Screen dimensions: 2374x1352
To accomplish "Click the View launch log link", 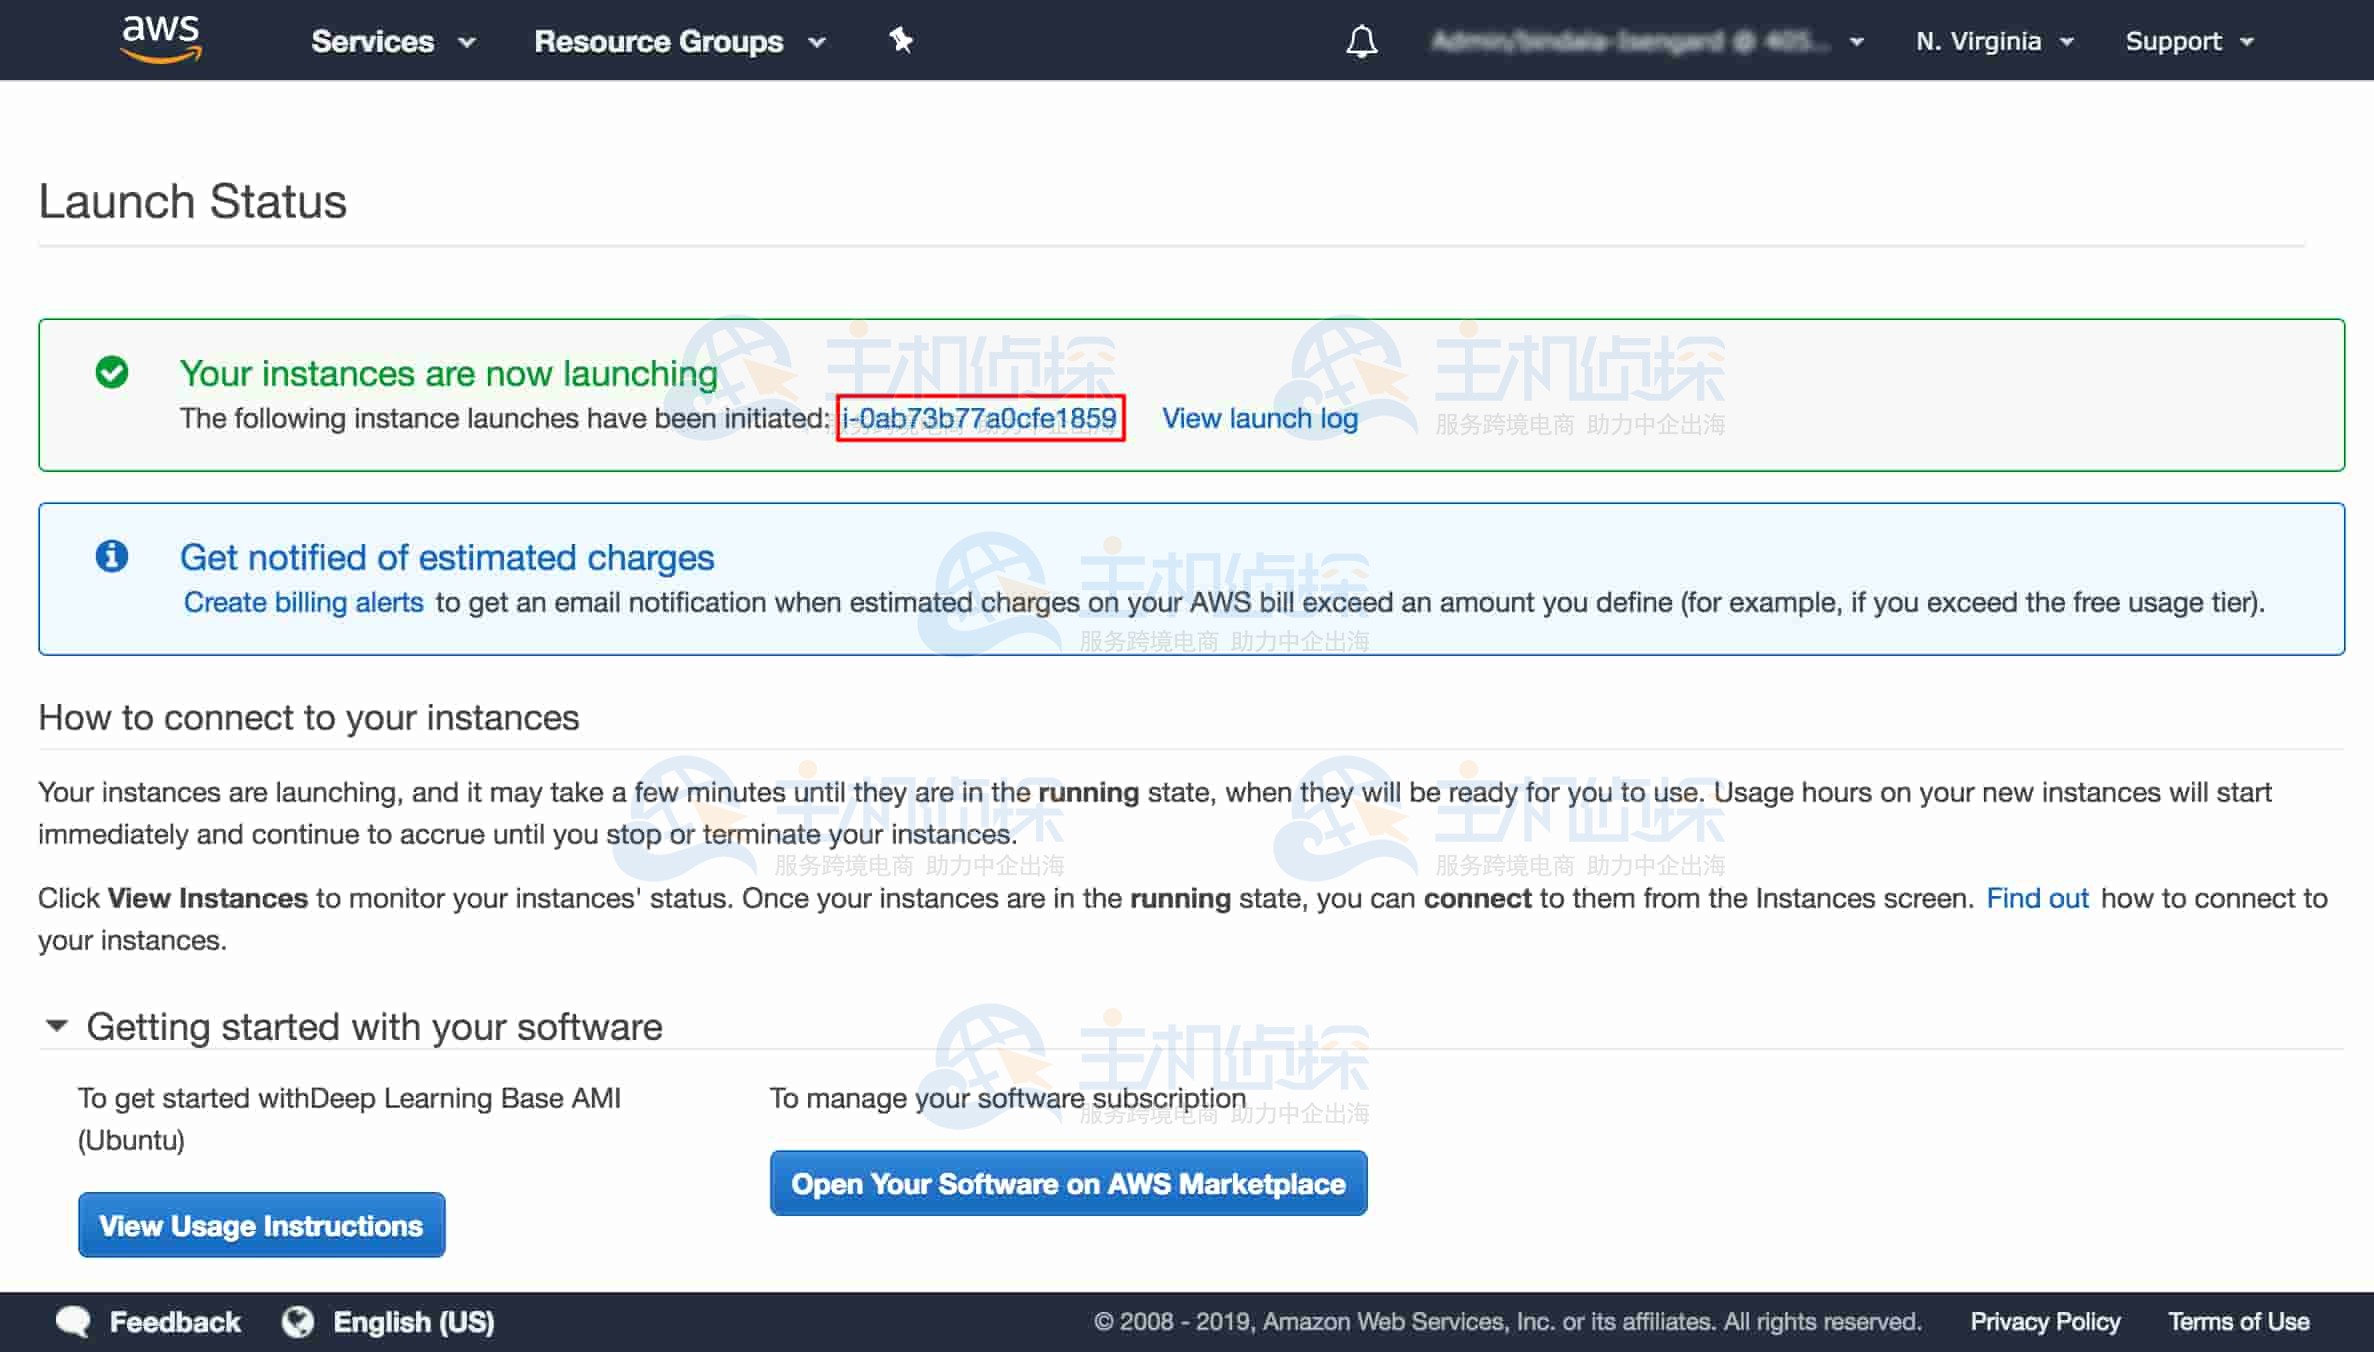I will 1259,418.
